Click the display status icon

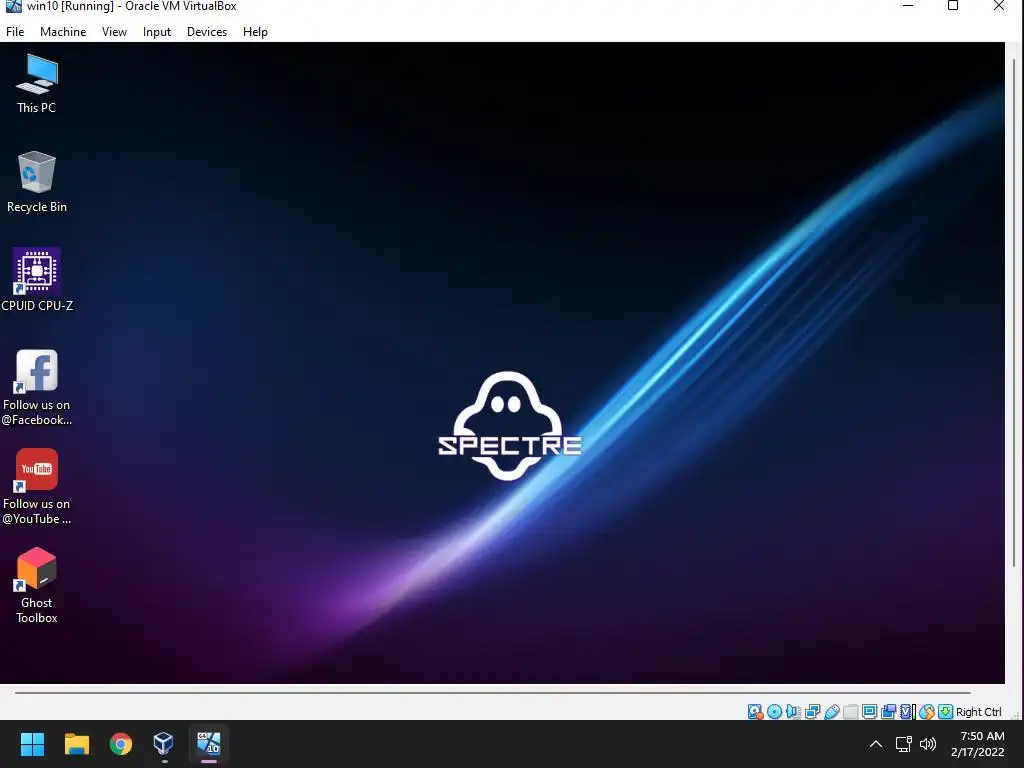point(869,712)
